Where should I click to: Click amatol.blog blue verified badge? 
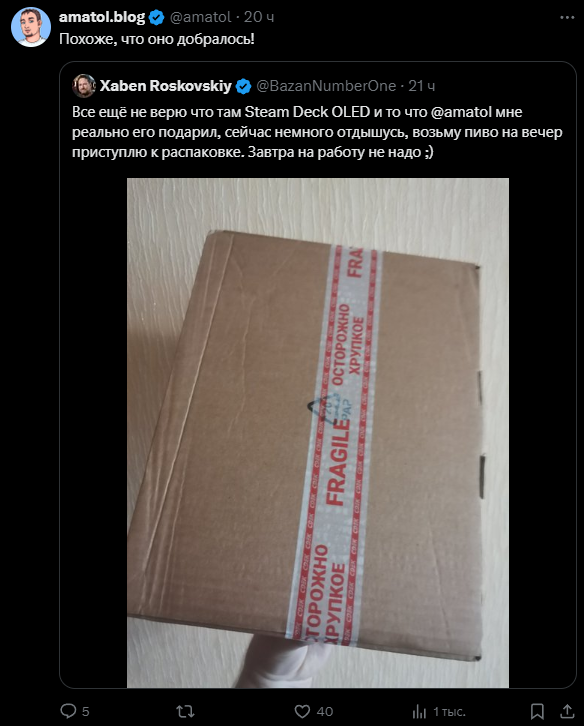157,18
